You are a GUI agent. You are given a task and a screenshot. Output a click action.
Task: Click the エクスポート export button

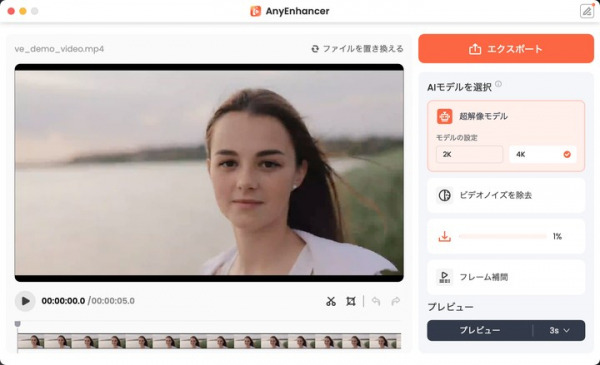pos(506,49)
